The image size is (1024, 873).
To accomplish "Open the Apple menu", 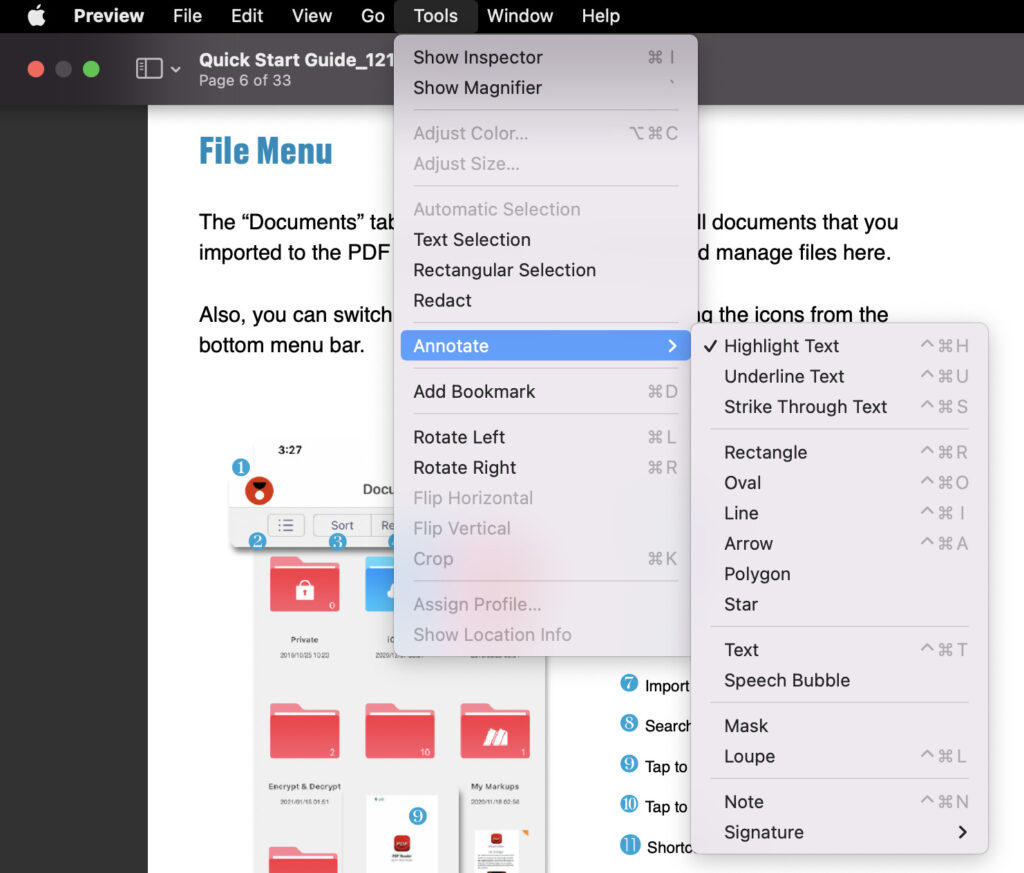I will coord(37,16).
